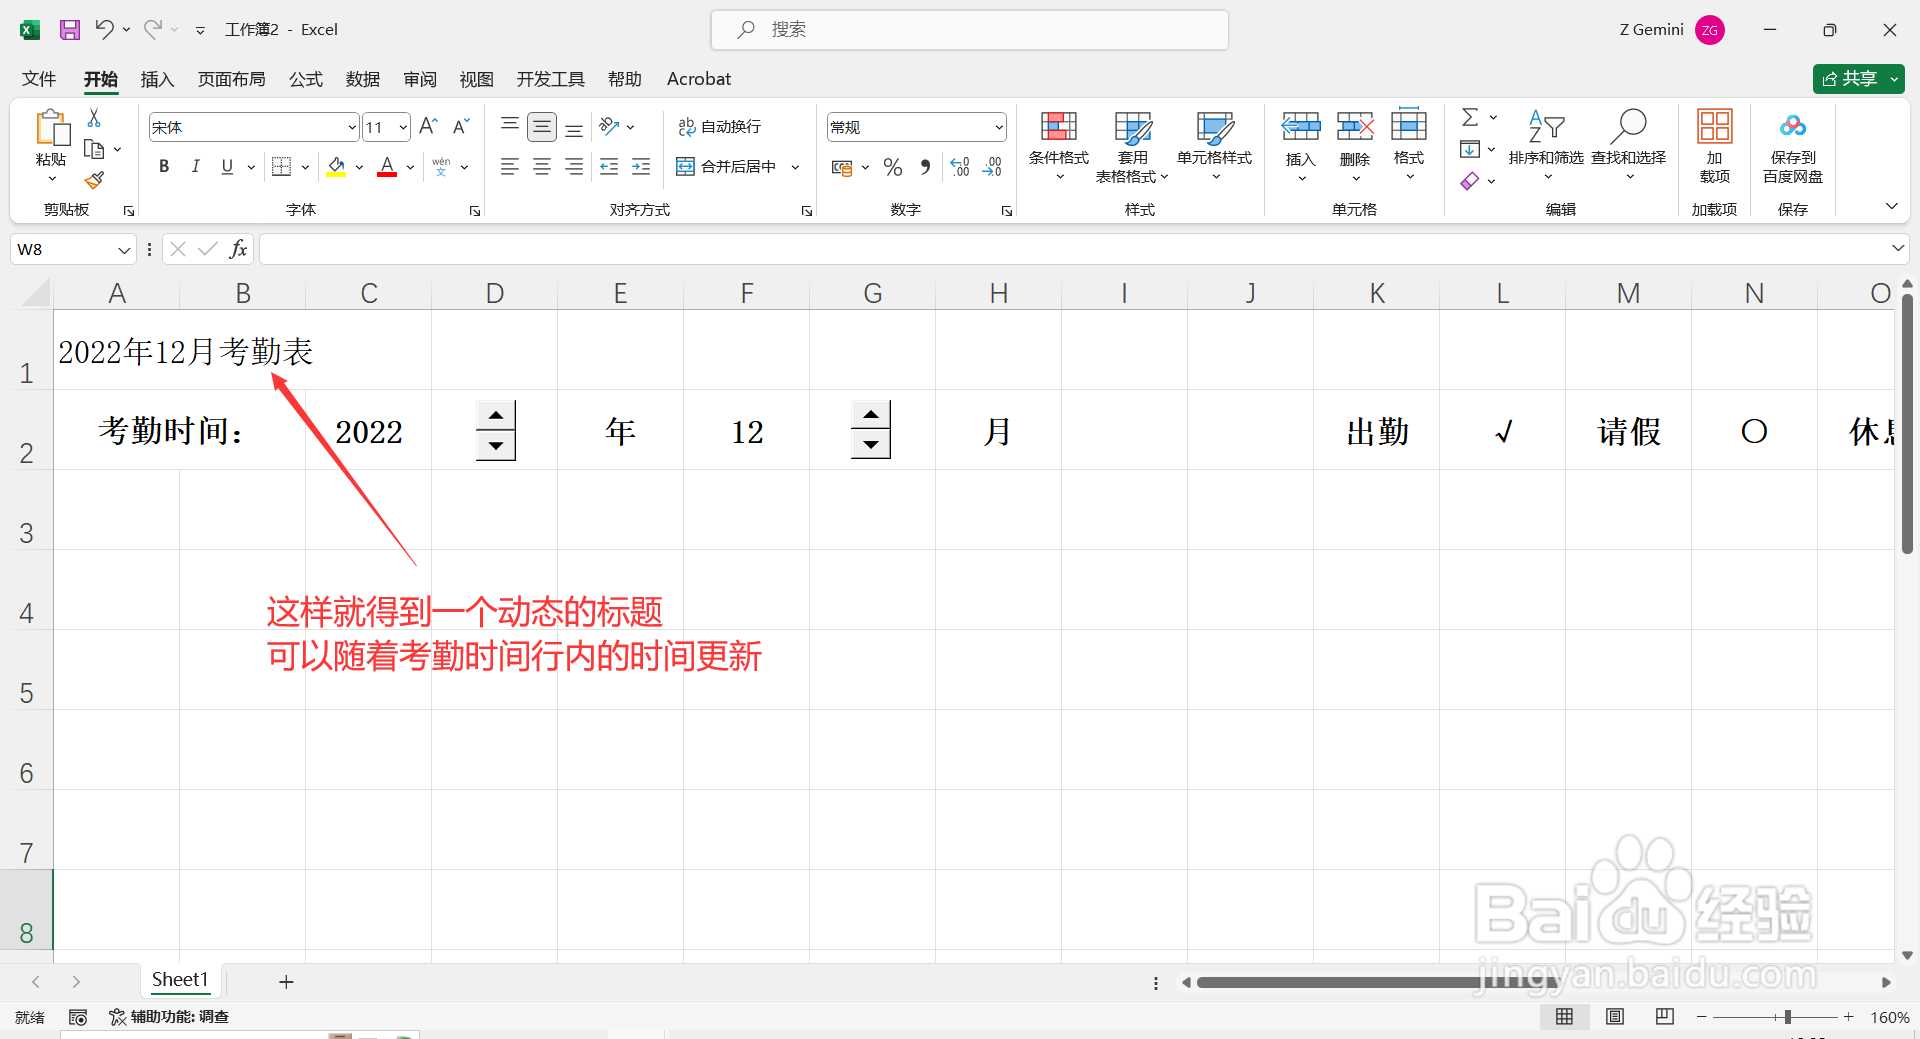Open the font color dropdown arrow
This screenshot has height=1039, width=1920.
coord(409,166)
